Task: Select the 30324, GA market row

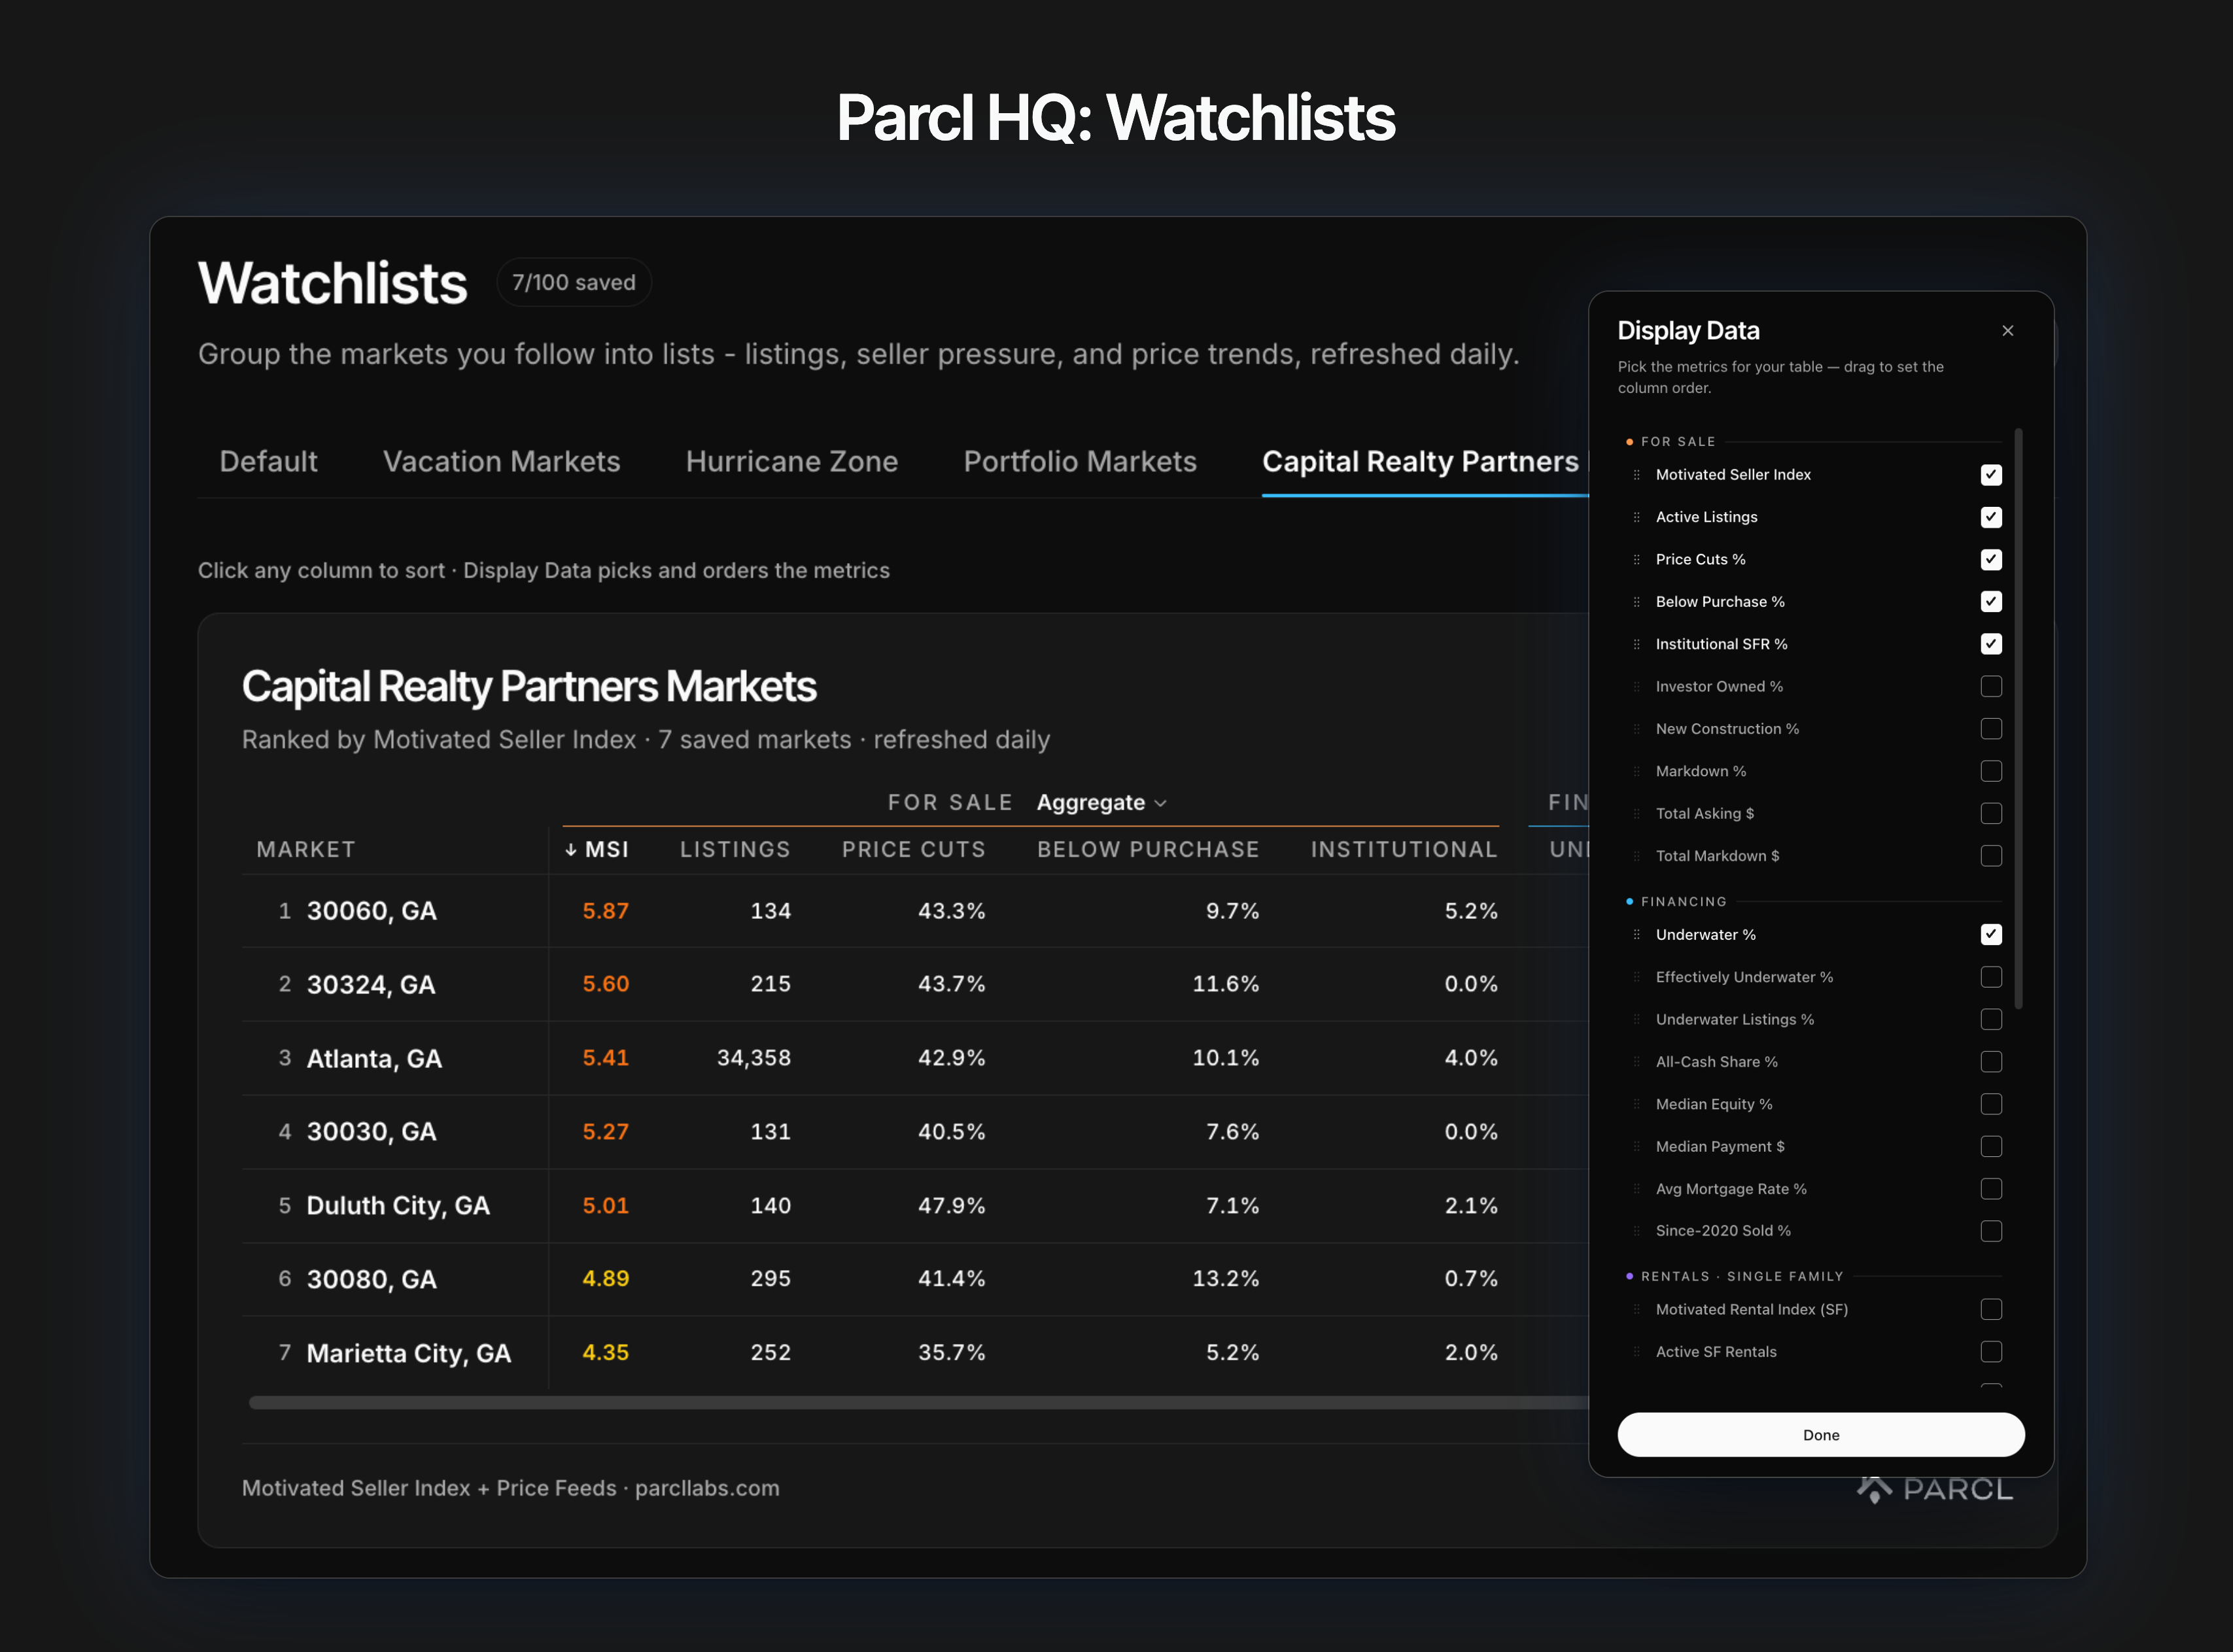Action: tap(915, 985)
